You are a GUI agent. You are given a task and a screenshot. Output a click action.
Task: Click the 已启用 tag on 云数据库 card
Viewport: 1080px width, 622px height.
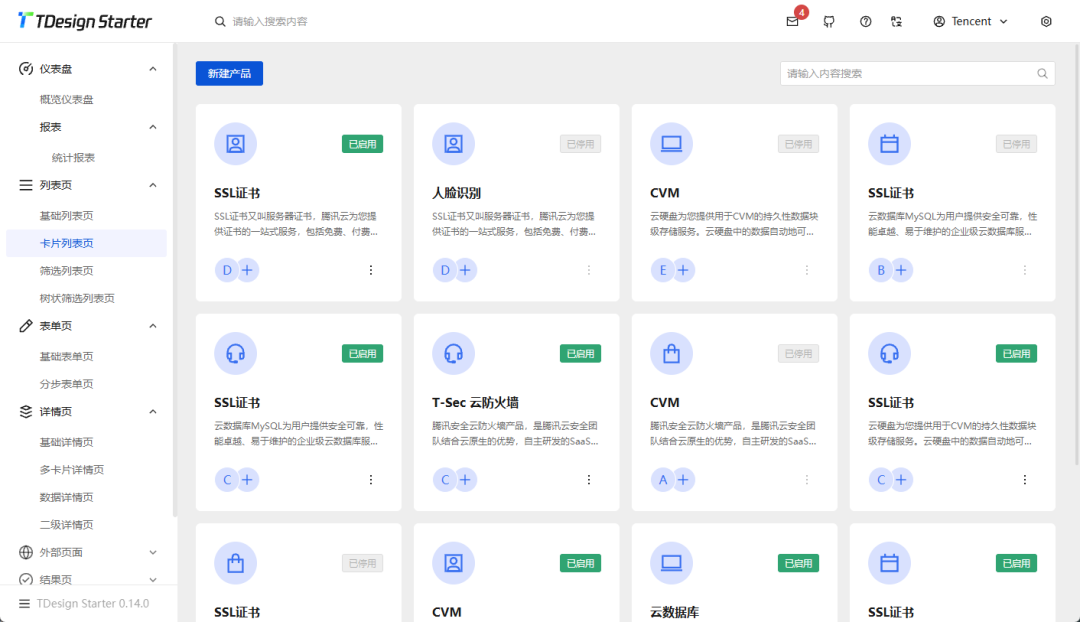coord(798,563)
